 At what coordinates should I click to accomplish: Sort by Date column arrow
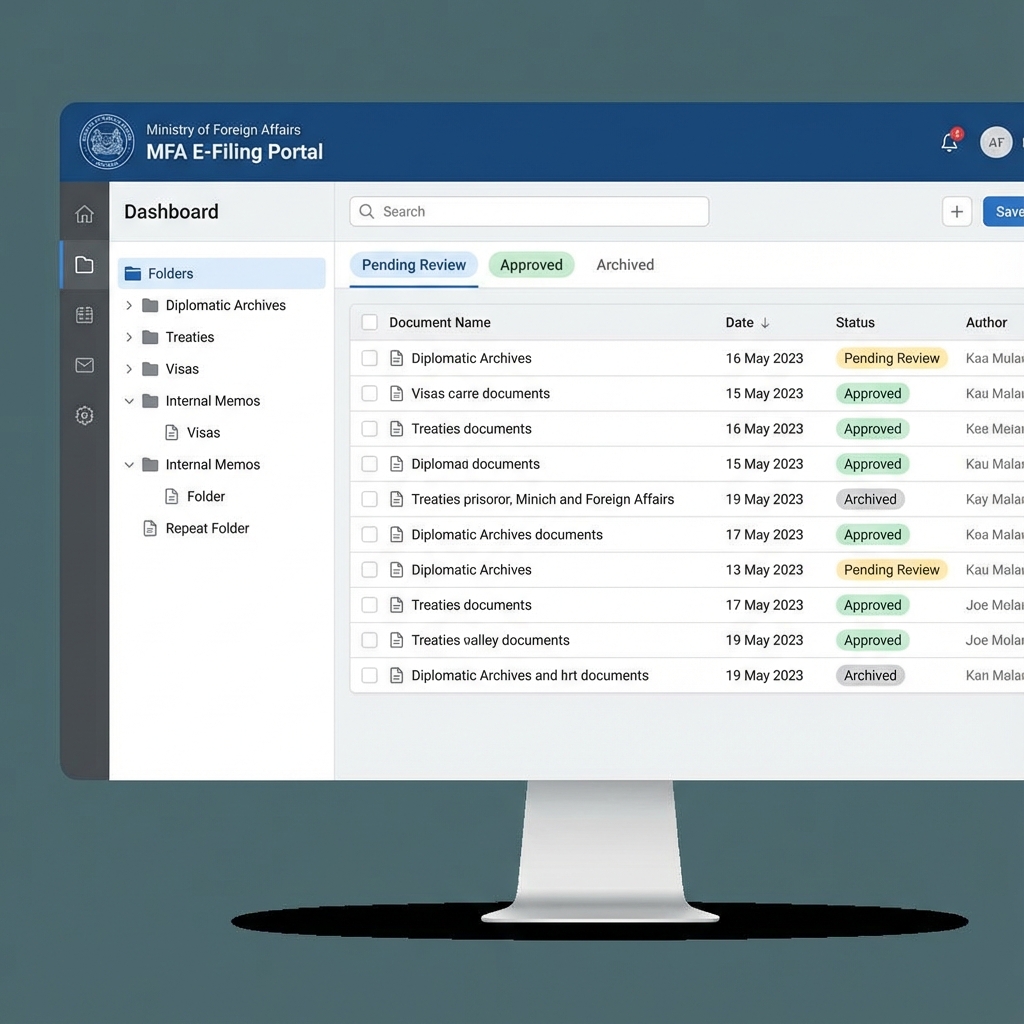[x=765, y=323]
